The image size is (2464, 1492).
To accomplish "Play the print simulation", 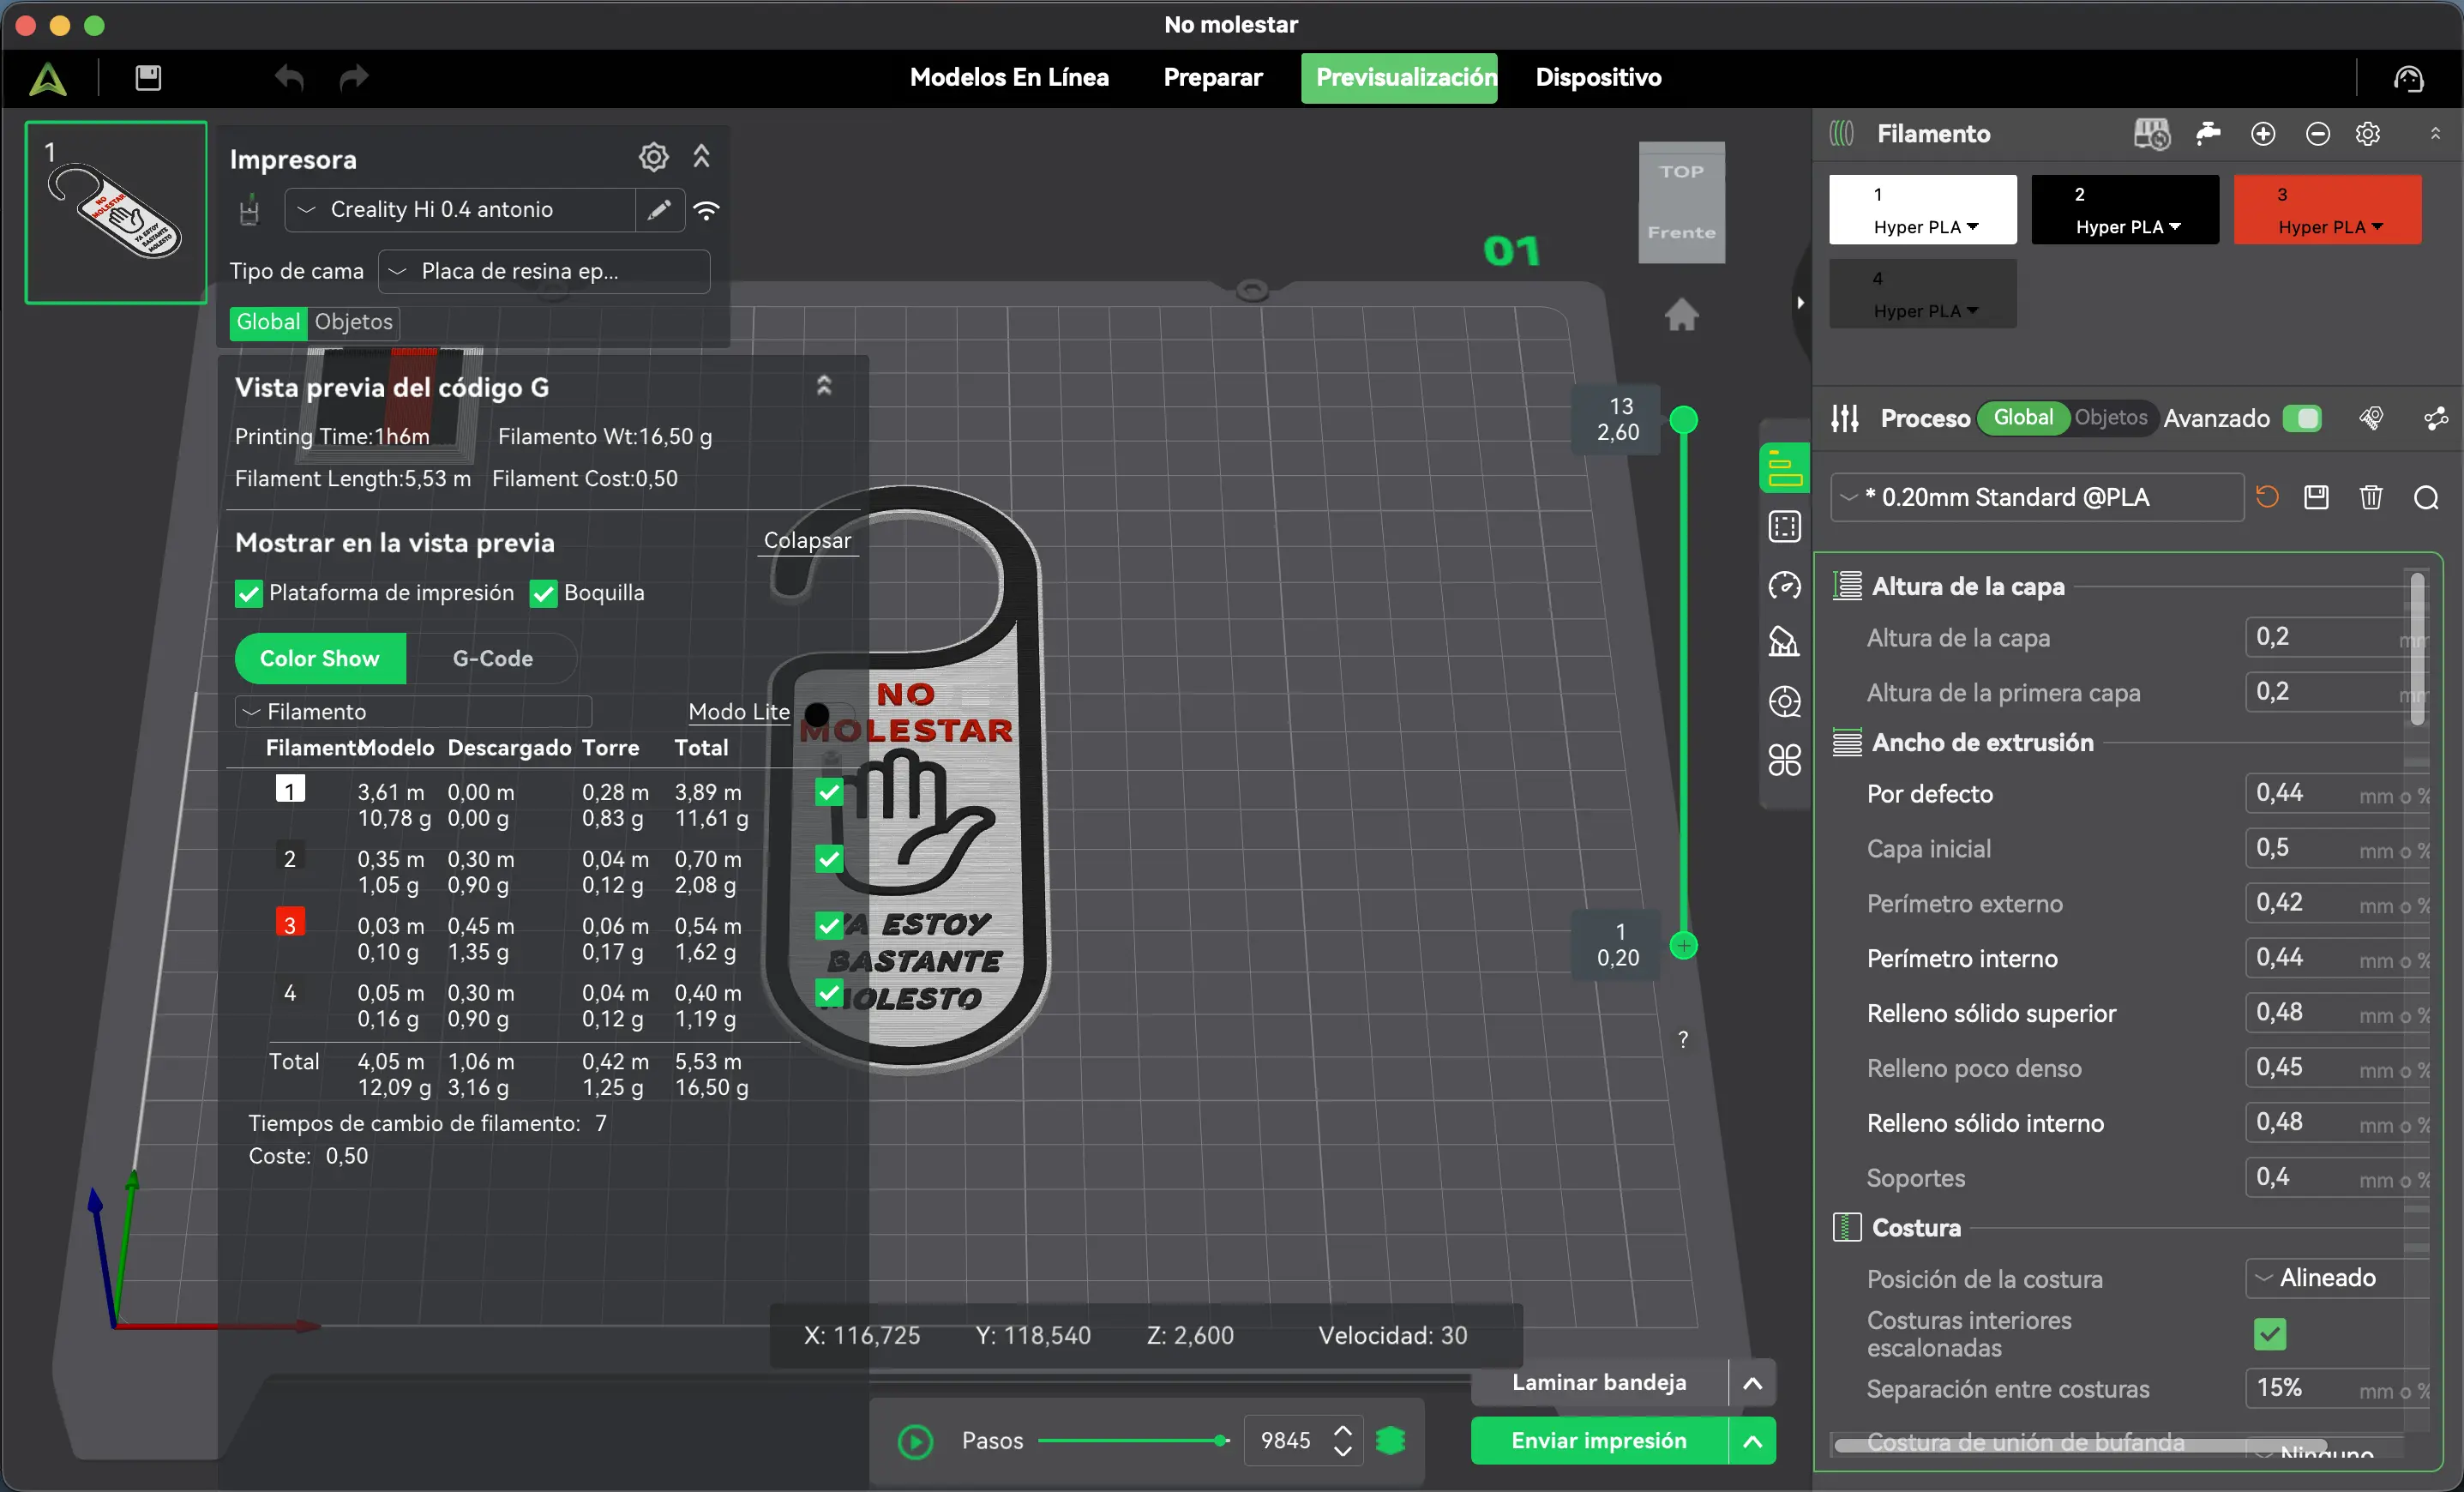I will click(915, 1441).
